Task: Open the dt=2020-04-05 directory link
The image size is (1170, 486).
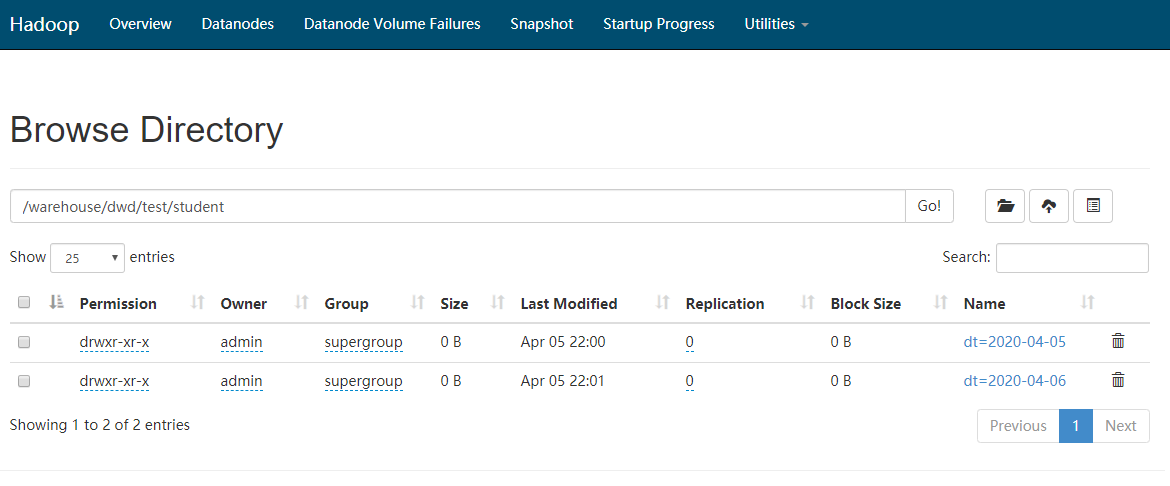Action: click(1014, 342)
